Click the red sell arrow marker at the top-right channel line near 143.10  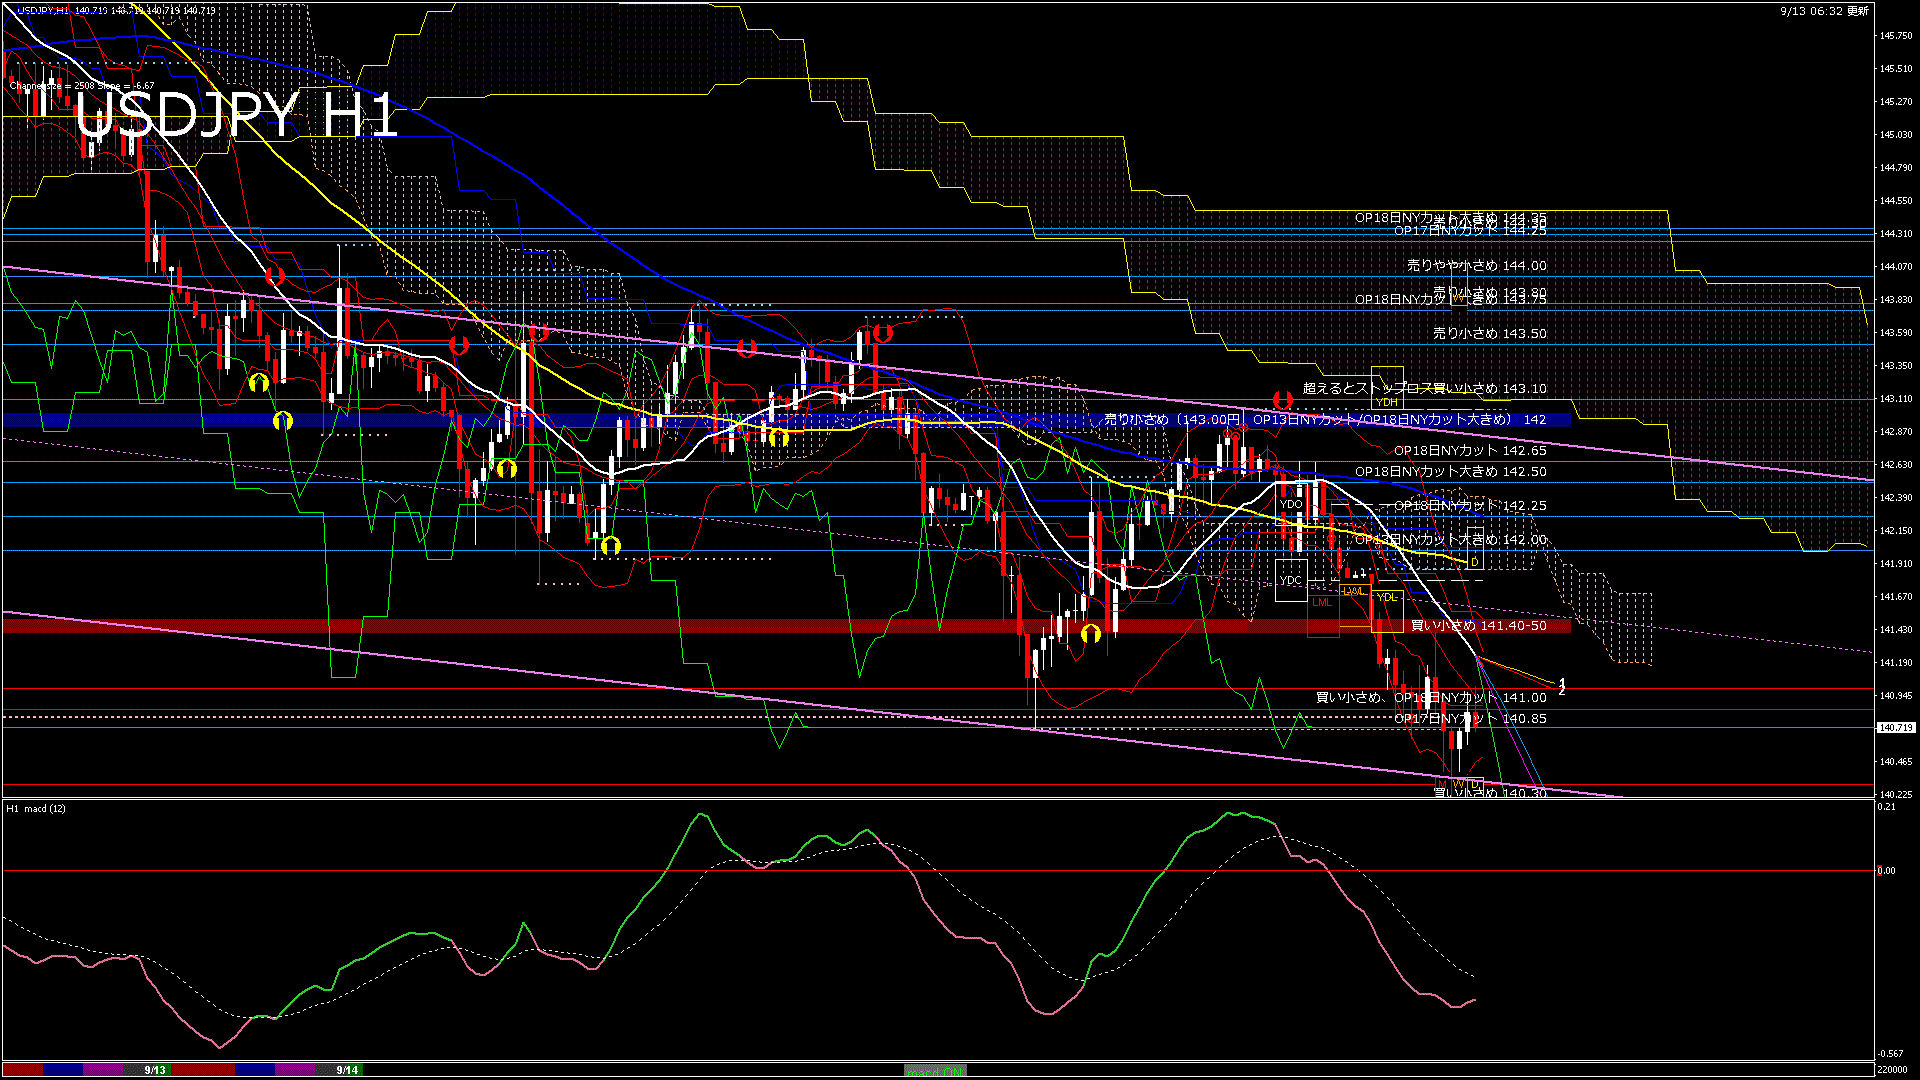pyautogui.click(x=1283, y=400)
